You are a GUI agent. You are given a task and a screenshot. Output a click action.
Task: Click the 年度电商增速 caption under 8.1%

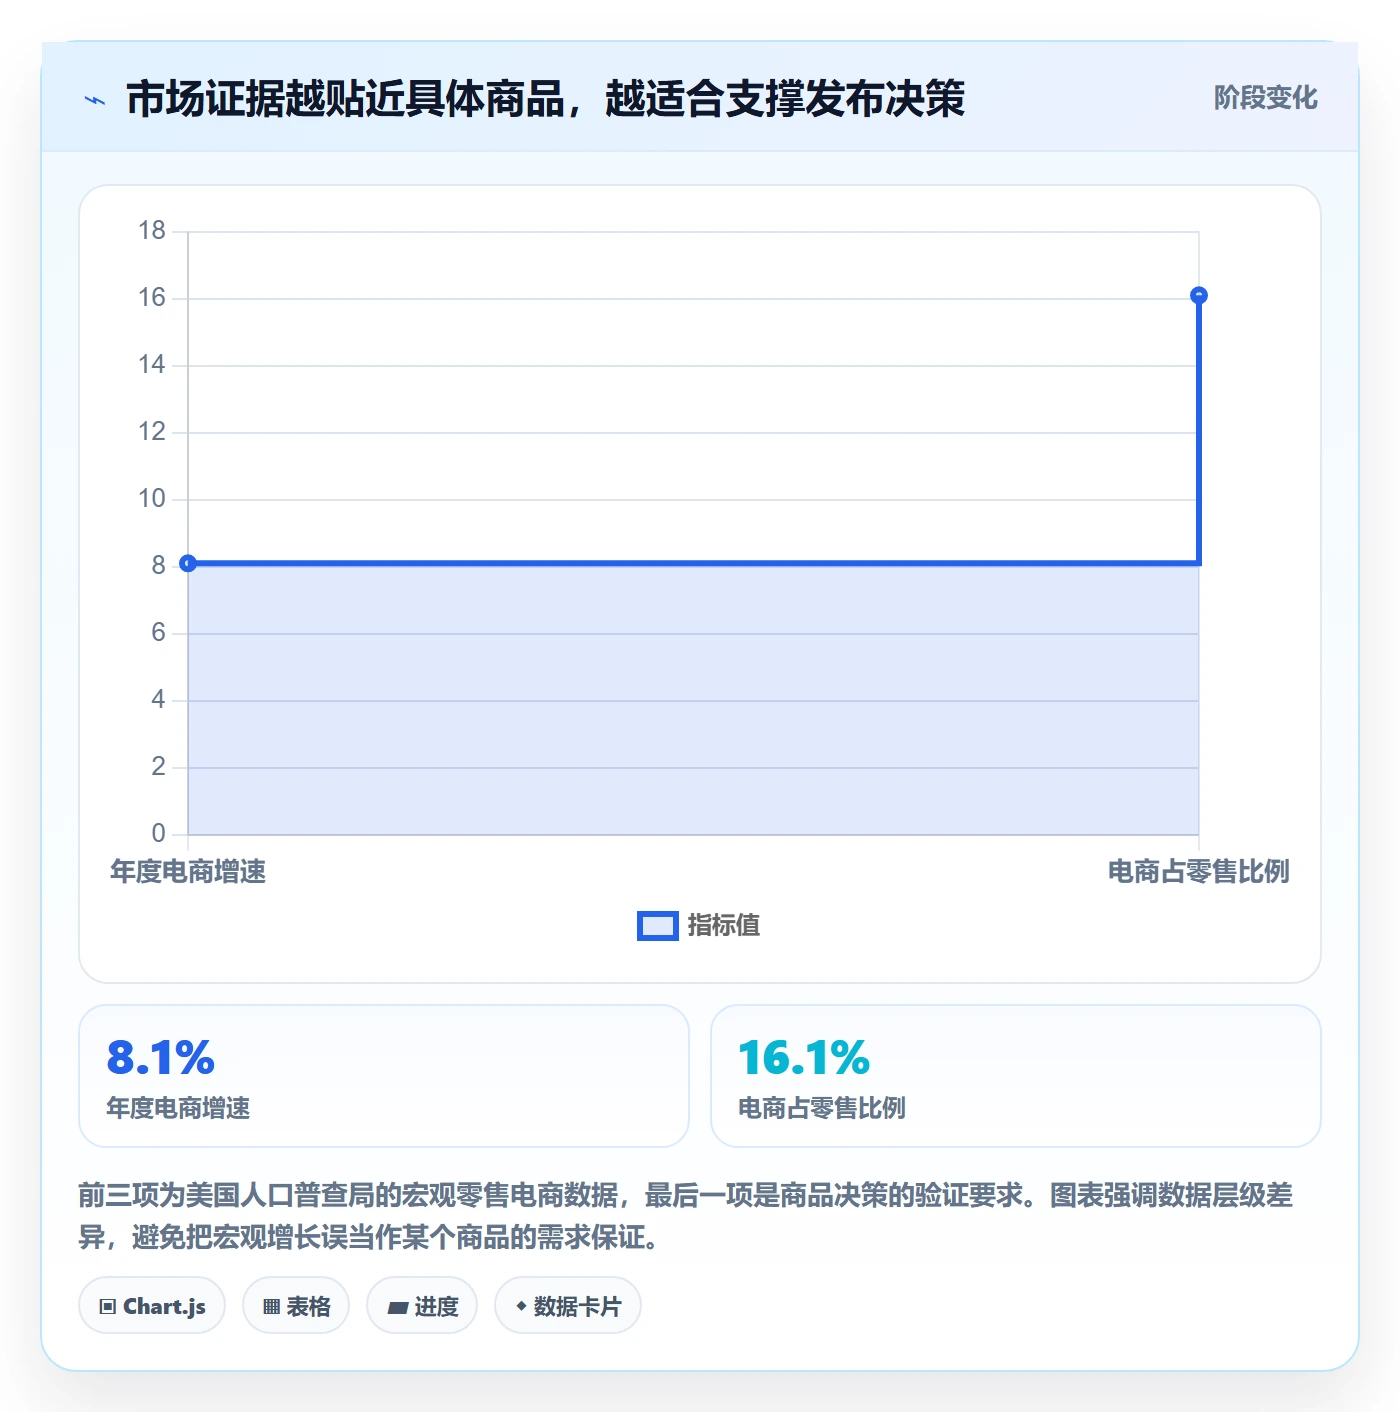pos(178,1108)
